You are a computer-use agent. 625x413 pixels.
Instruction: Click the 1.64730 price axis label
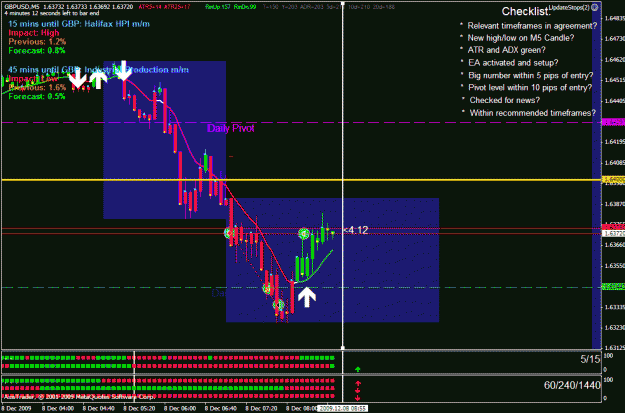614,39
